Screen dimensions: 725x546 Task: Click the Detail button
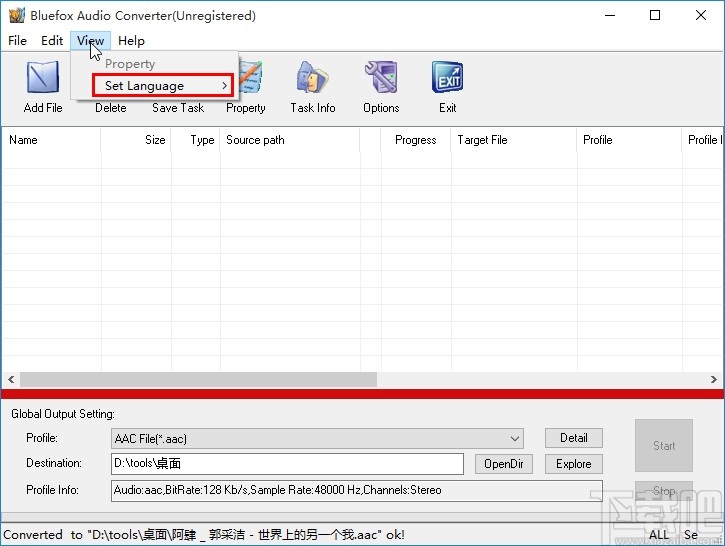573,438
